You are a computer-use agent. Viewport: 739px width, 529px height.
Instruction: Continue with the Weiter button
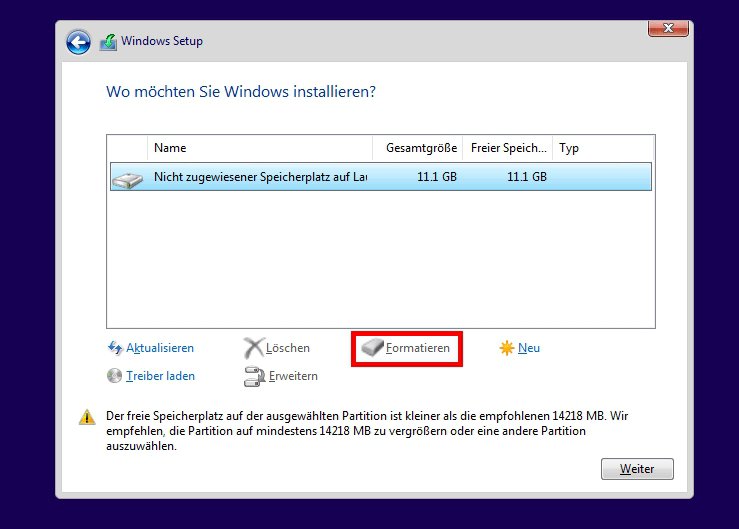(637, 469)
